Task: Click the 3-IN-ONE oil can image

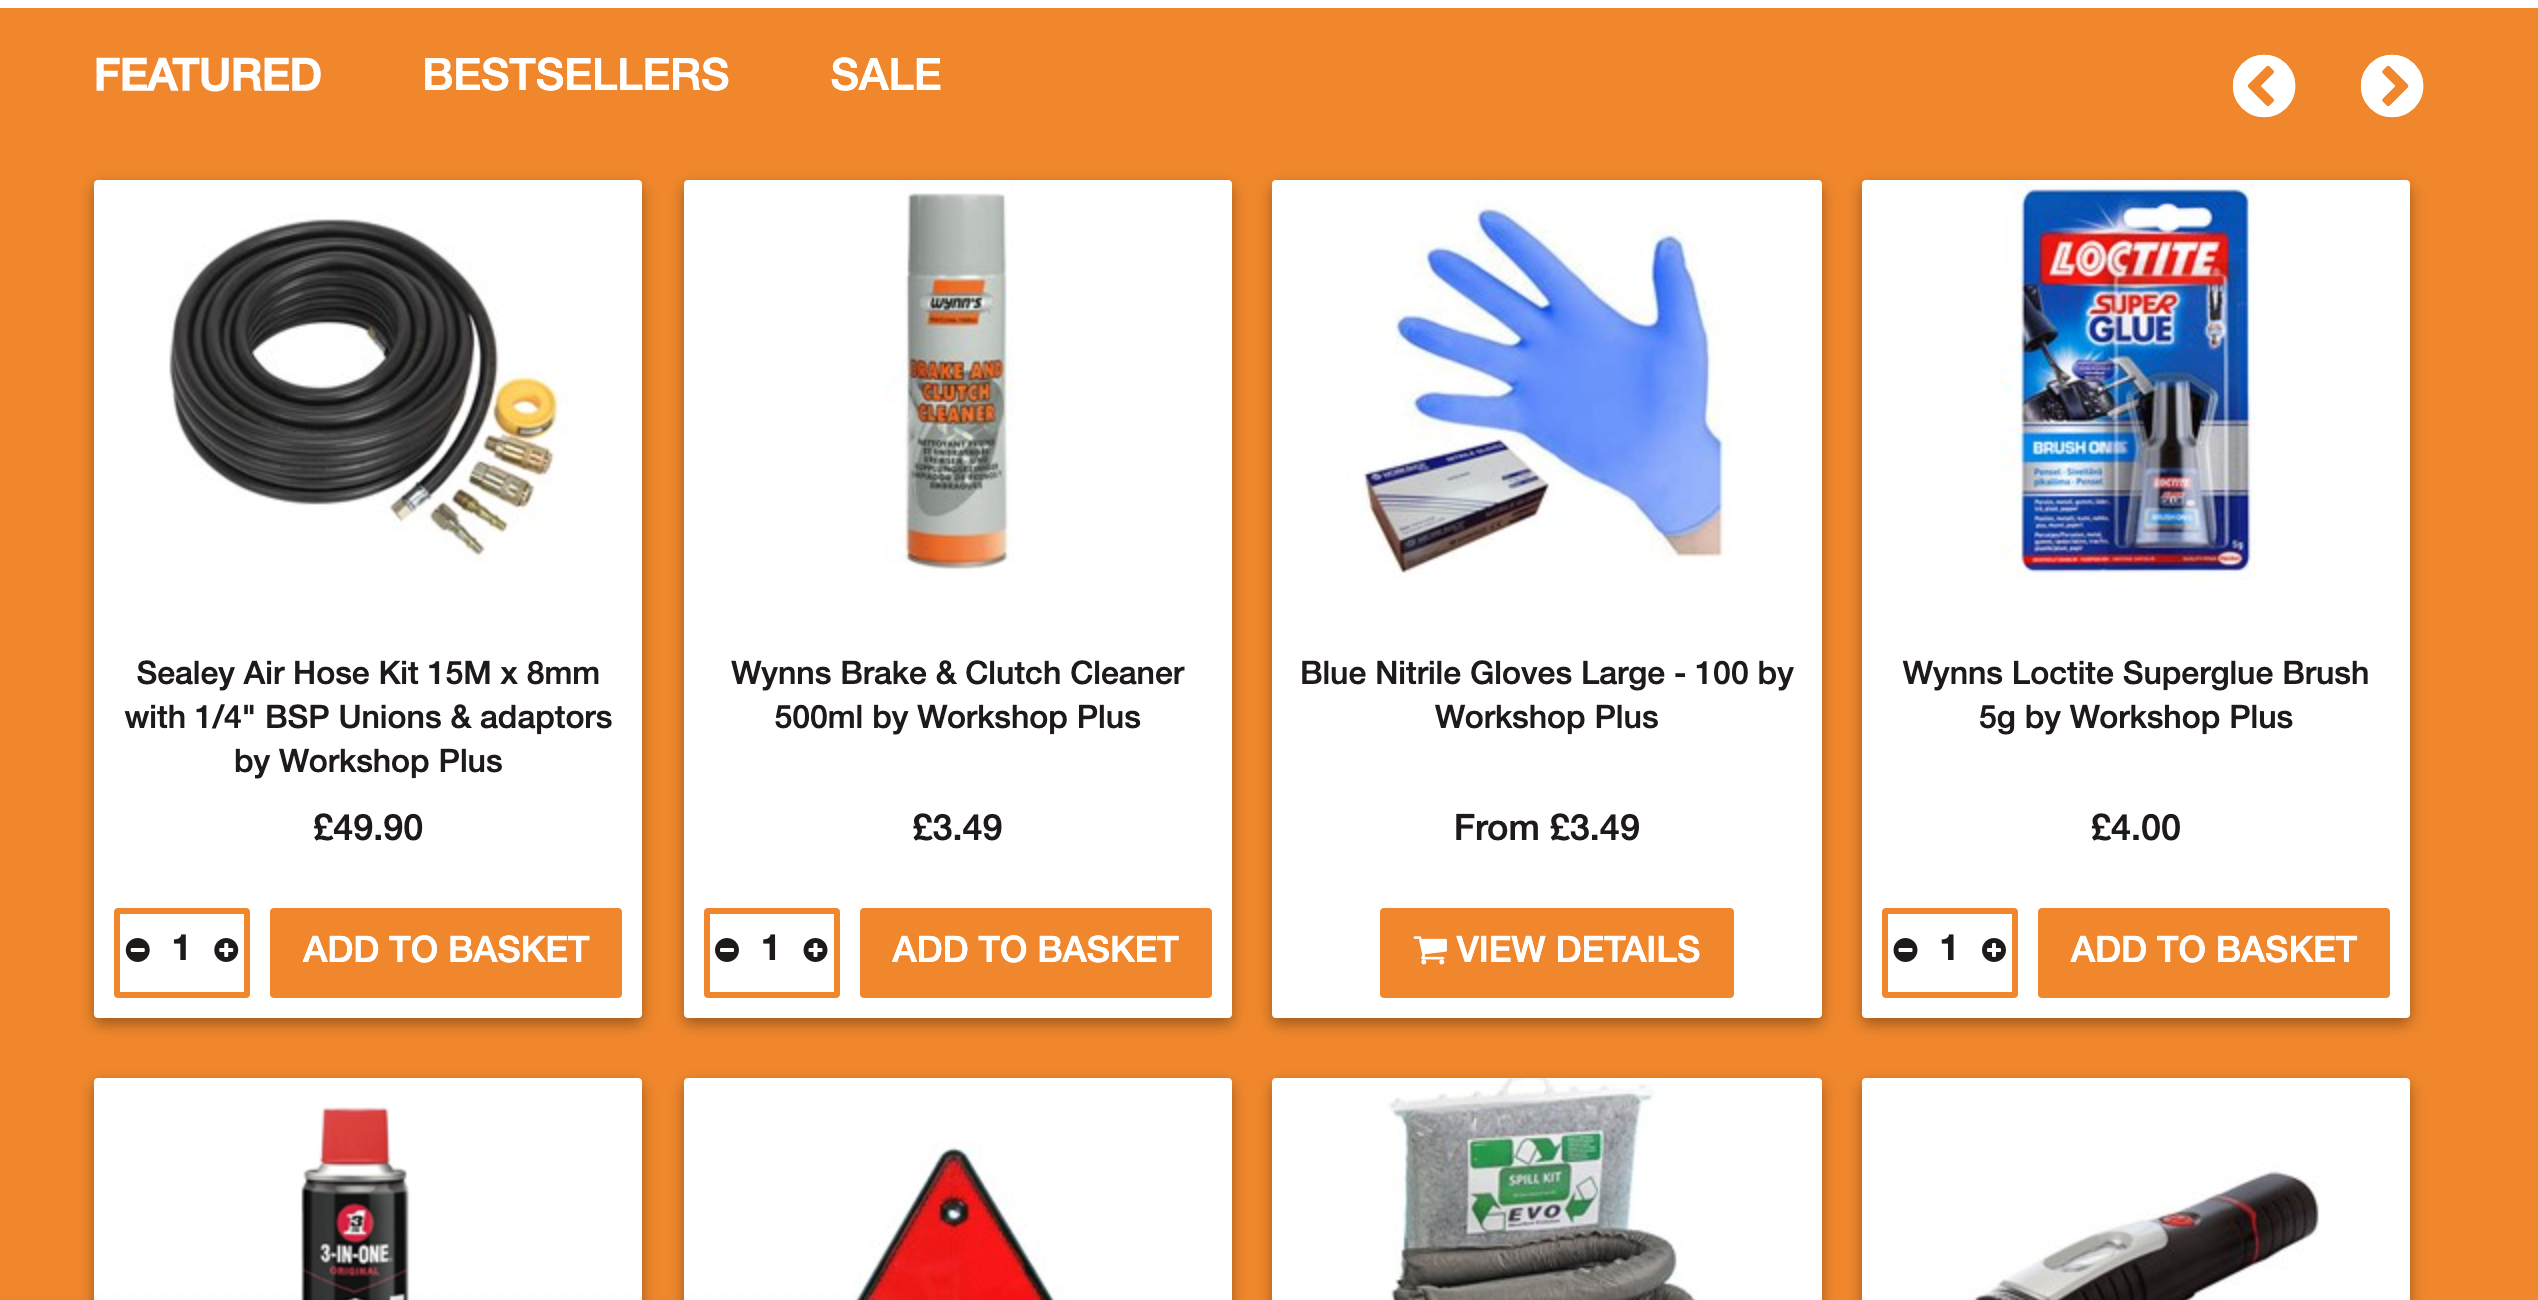Action: (356, 1203)
